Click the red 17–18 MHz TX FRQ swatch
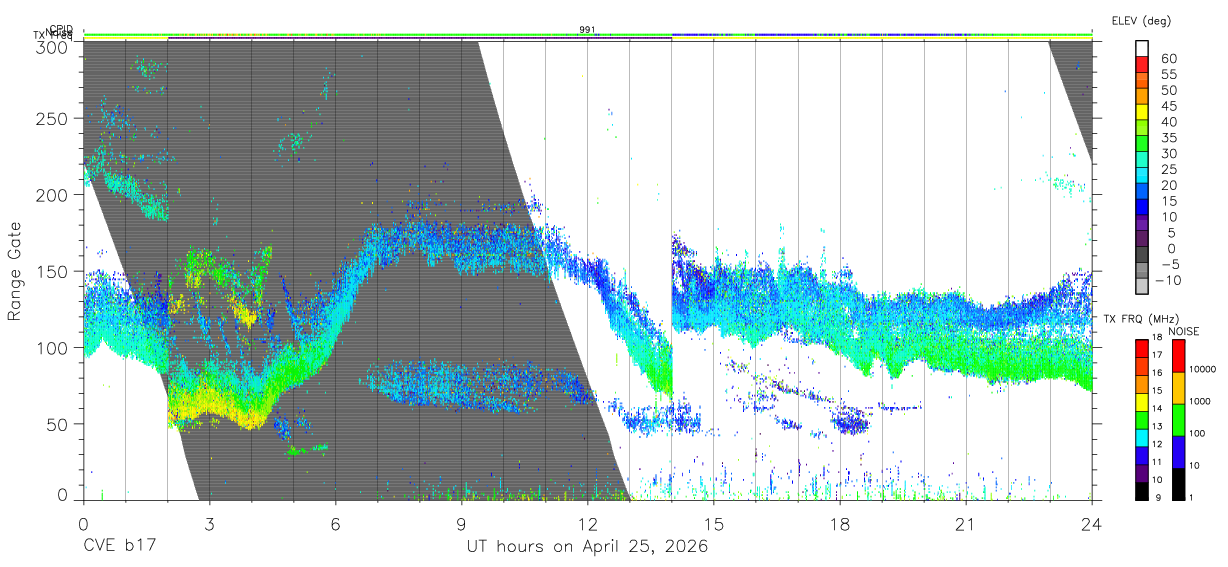This screenshot has width=1228, height=567. (x=1141, y=349)
